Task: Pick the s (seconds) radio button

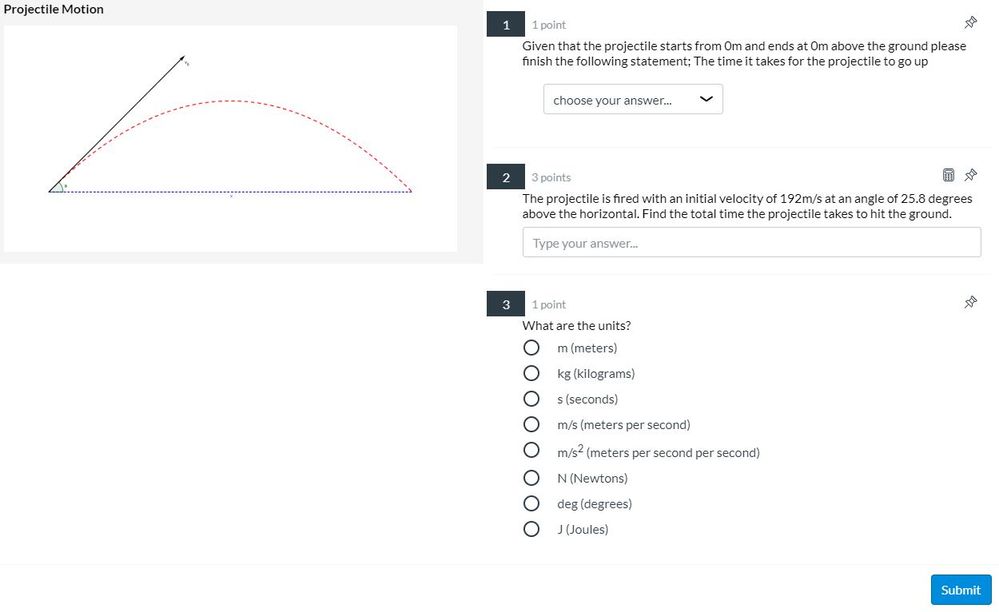Action: coord(532,400)
